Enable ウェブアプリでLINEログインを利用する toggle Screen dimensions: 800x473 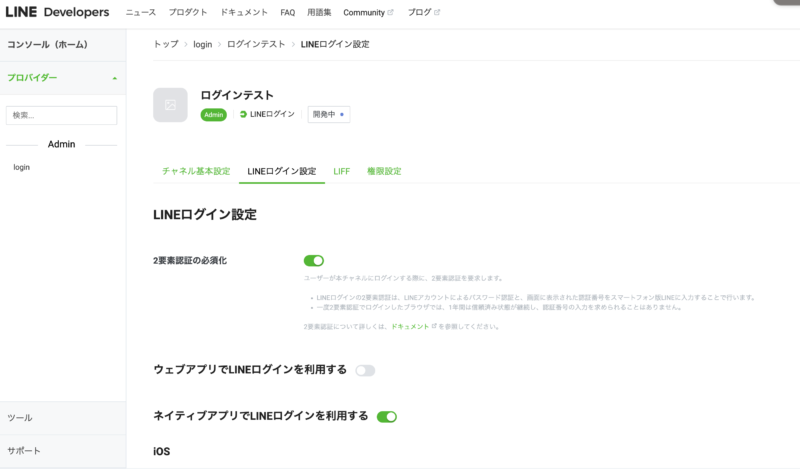365,370
